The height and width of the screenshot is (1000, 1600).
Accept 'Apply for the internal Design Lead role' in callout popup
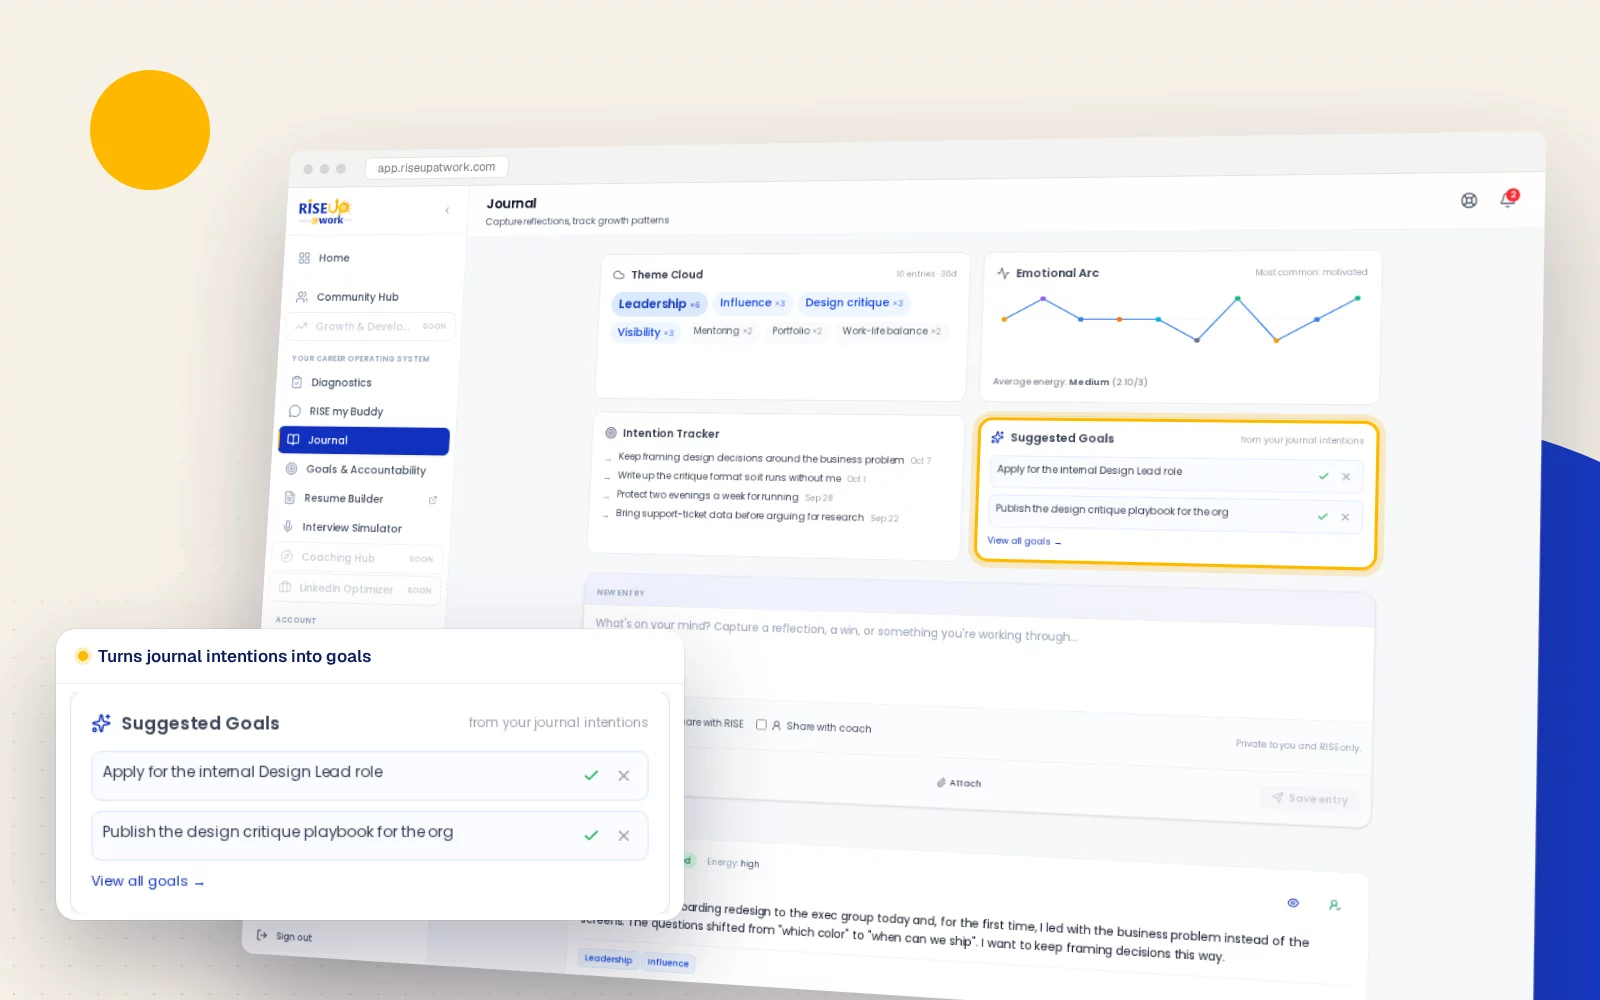pyautogui.click(x=591, y=776)
